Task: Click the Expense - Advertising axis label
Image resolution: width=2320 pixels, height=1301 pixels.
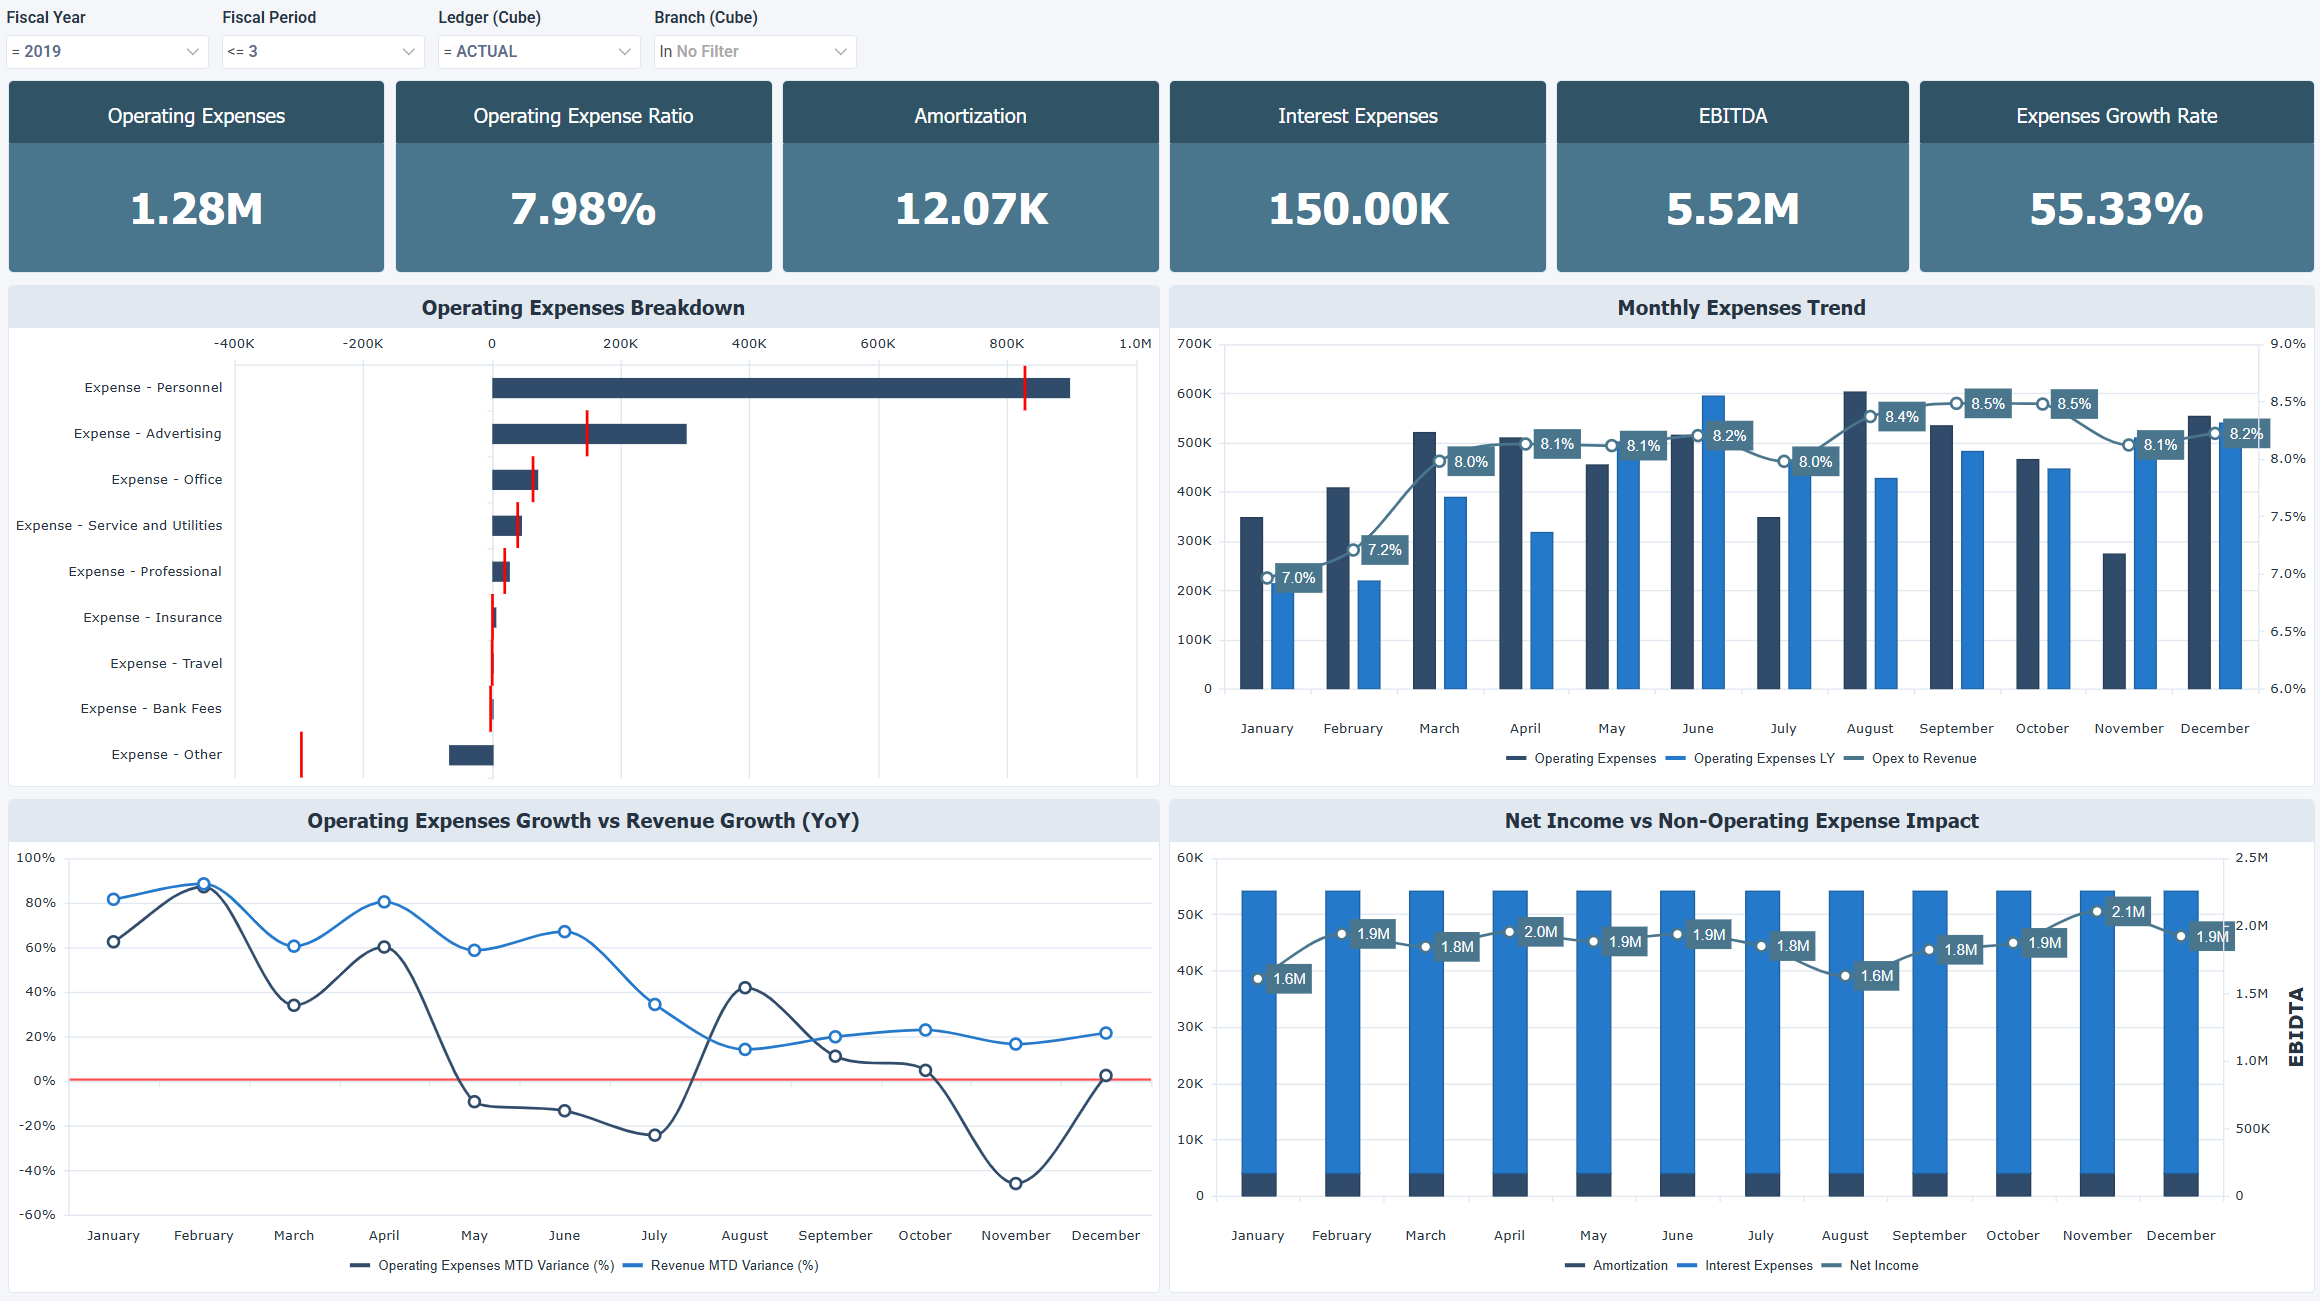Action: coord(147,433)
